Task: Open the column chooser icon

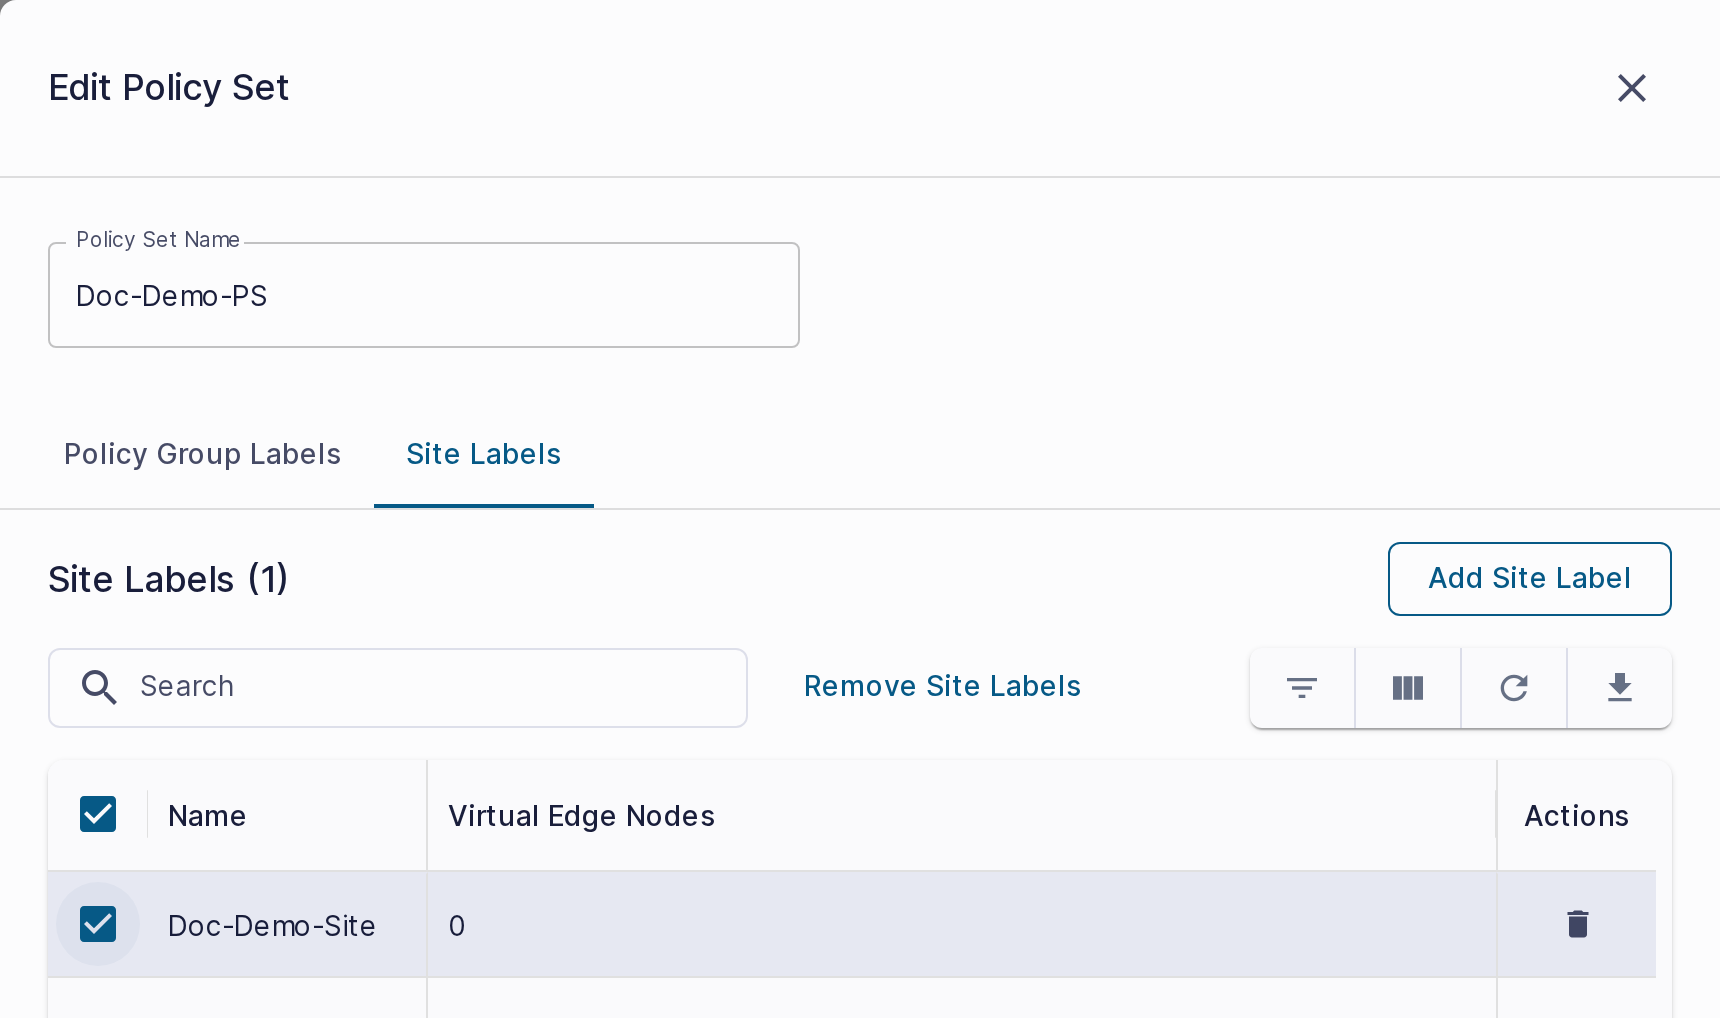Action: coord(1408,688)
